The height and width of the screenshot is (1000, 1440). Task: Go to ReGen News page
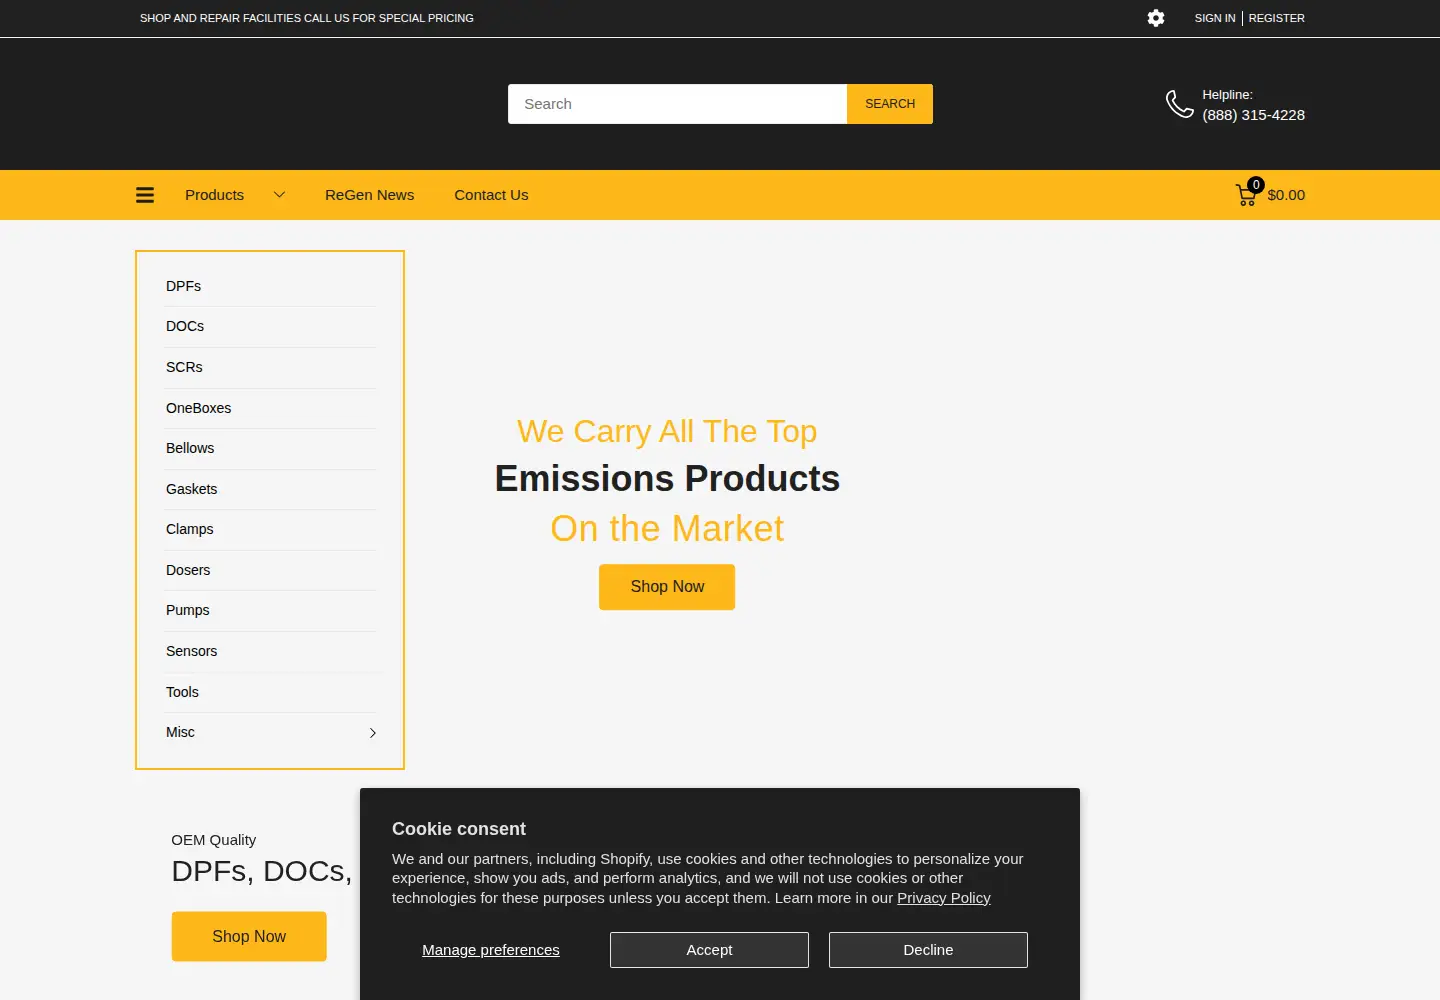click(x=369, y=195)
